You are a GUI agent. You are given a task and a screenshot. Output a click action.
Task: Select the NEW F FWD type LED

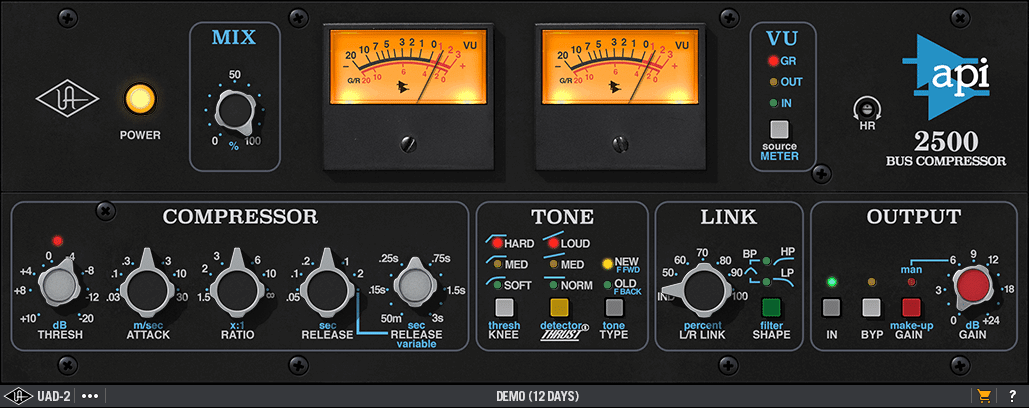point(608,264)
